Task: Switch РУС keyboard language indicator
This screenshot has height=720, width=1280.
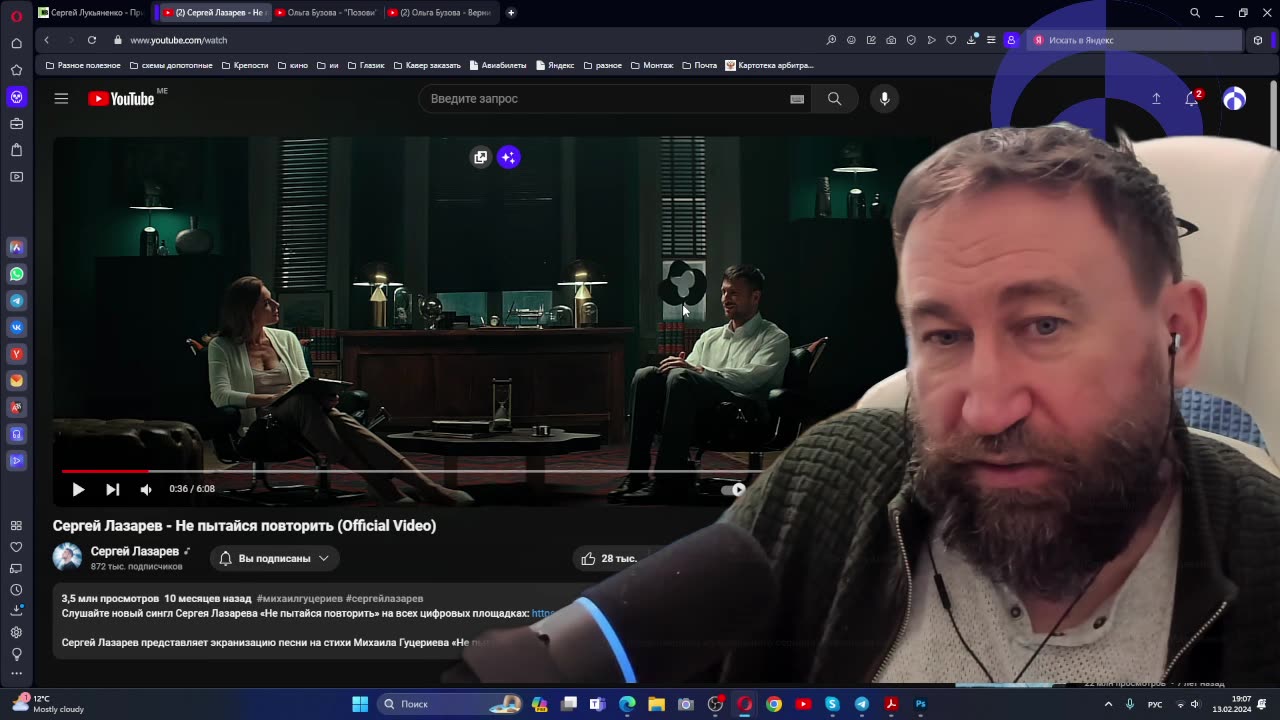Action: pyautogui.click(x=1155, y=704)
